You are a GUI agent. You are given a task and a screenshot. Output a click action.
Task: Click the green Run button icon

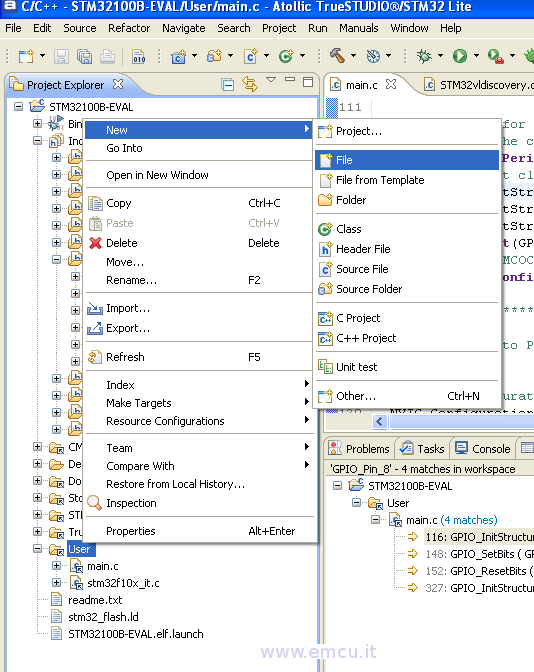460,56
